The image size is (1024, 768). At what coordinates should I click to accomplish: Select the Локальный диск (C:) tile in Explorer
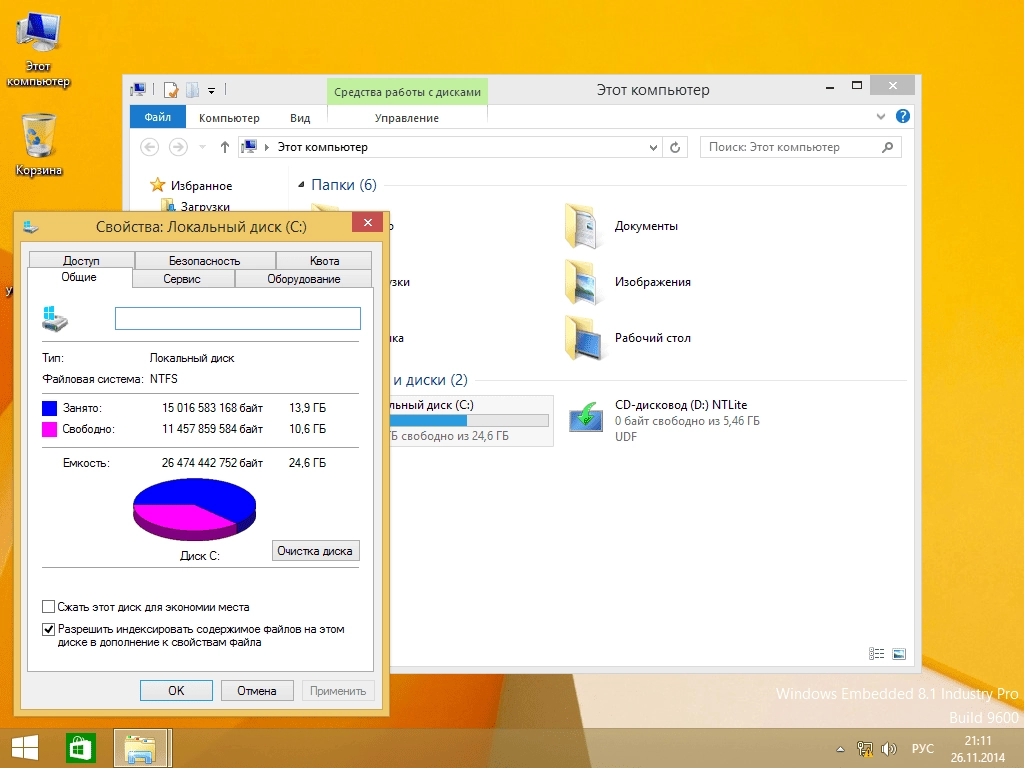[472, 421]
